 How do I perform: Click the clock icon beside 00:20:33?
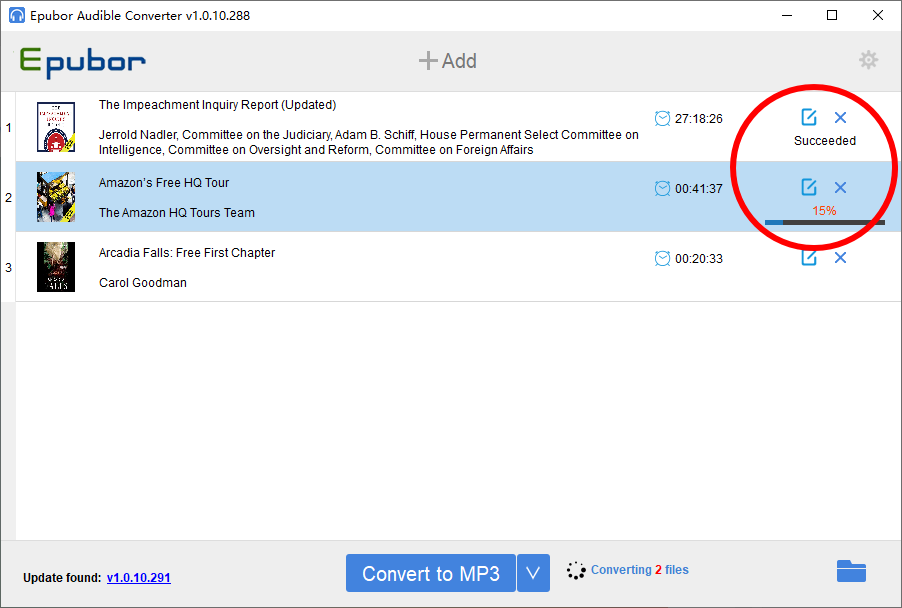pyautogui.click(x=662, y=259)
